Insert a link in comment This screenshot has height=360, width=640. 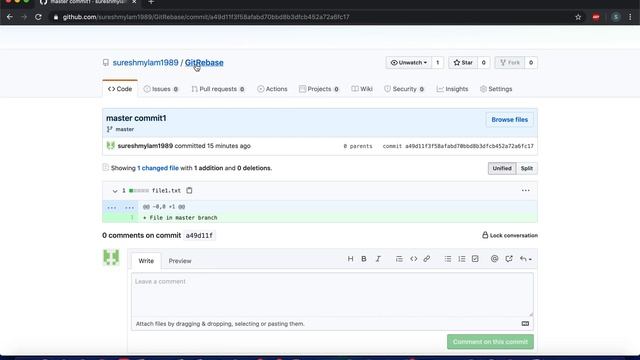tap(427, 259)
